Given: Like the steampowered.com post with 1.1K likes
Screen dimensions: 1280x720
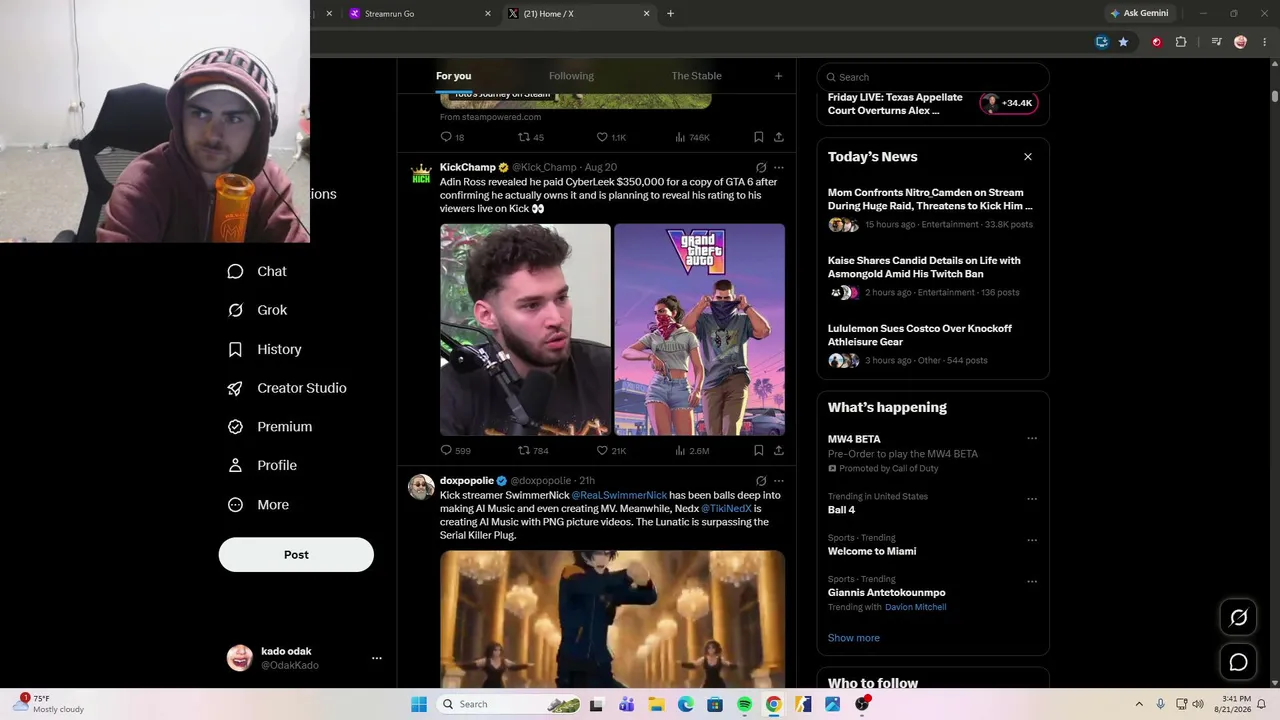Looking at the screenshot, I should click(602, 137).
